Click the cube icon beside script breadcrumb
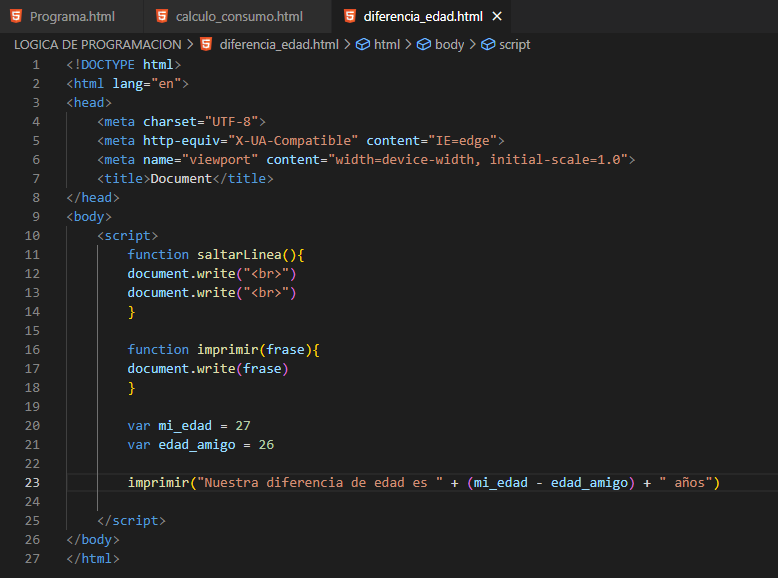 pos(488,45)
